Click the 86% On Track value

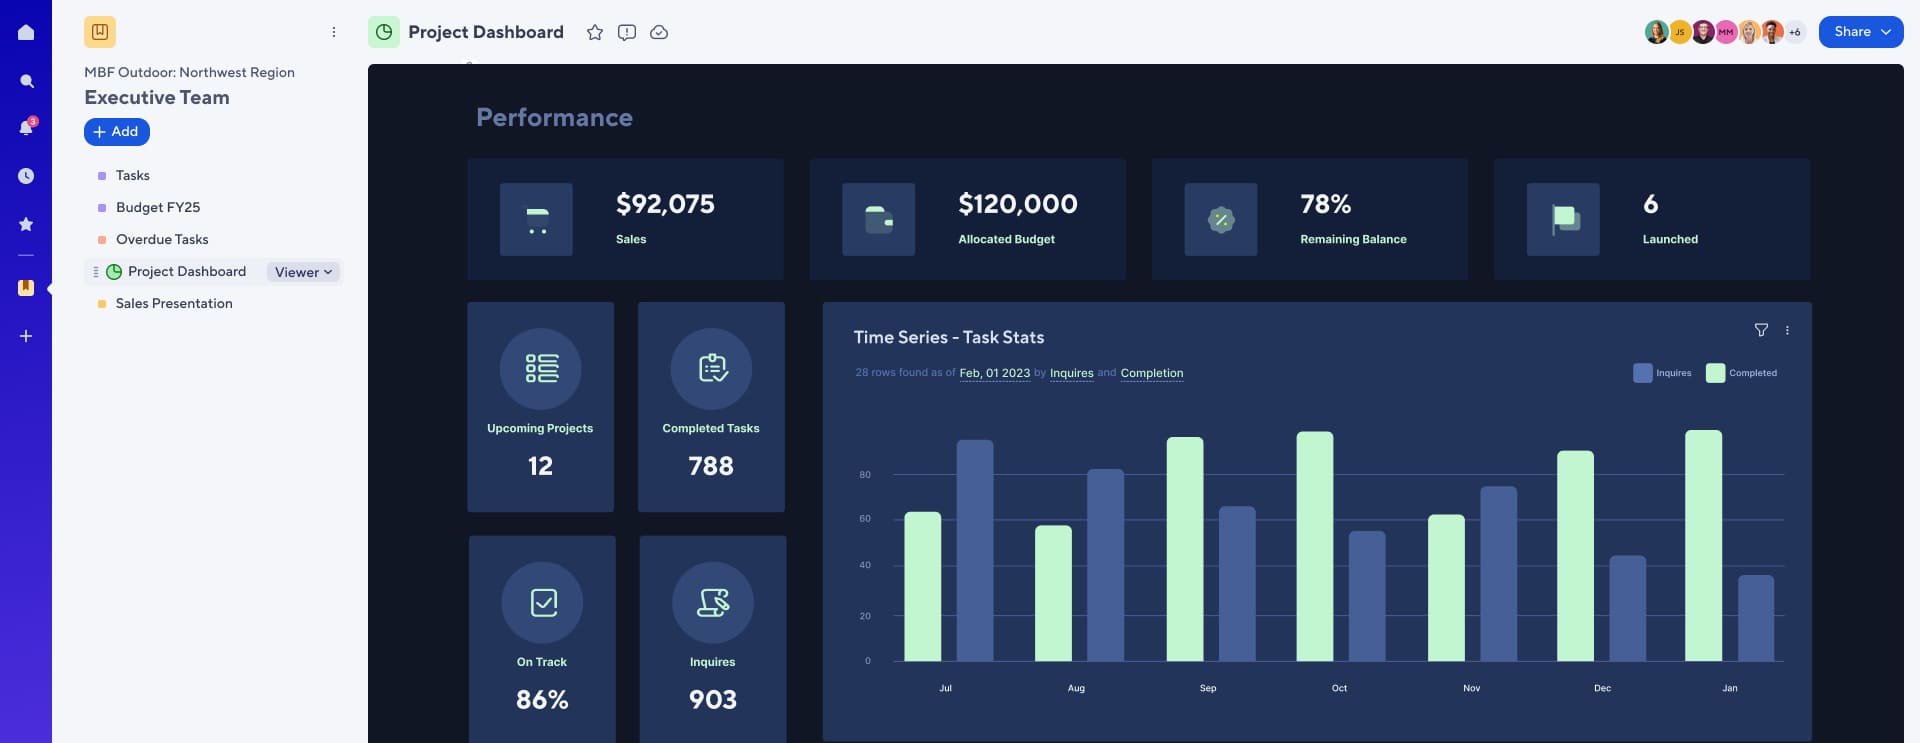click(x=542, y=700)
